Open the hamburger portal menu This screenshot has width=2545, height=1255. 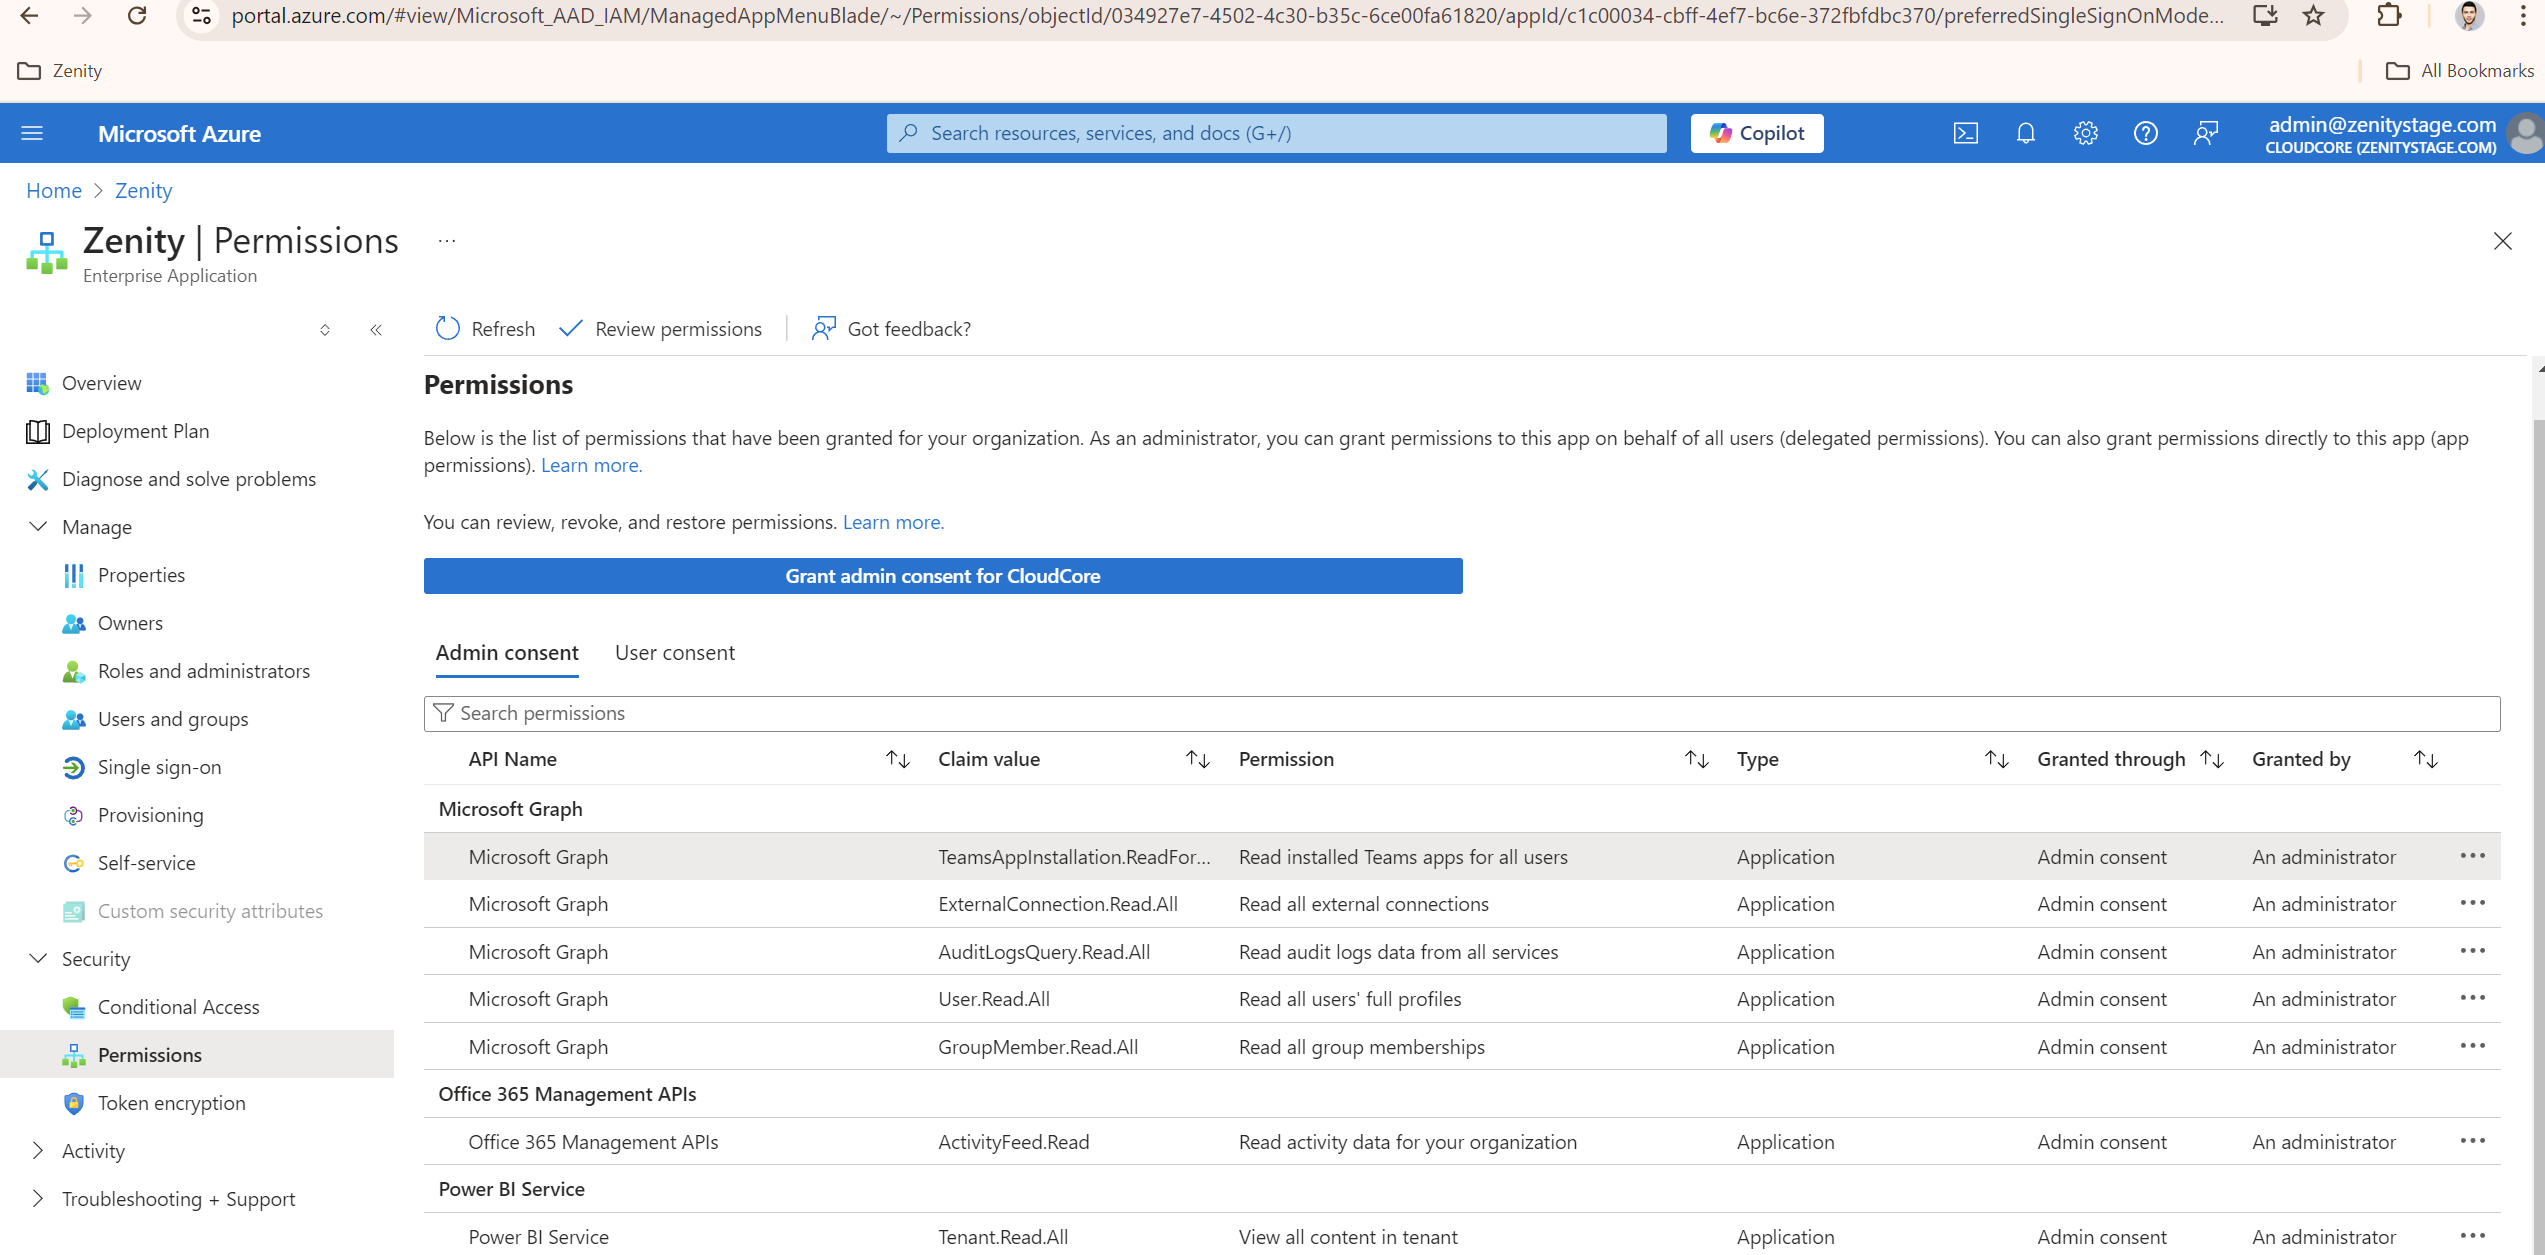coord(32,133)
